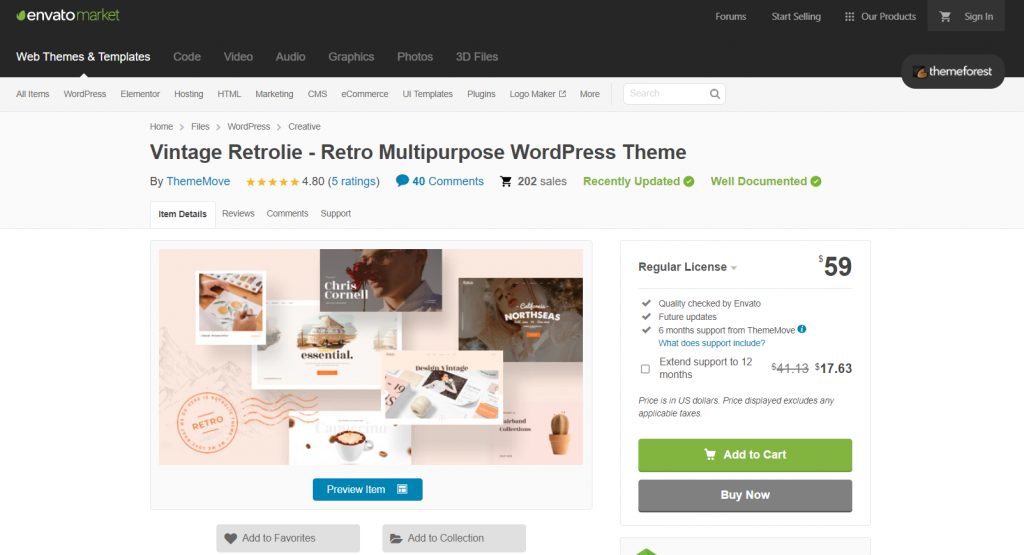Click the cart icon beside 202 sales

coord(505,182)
